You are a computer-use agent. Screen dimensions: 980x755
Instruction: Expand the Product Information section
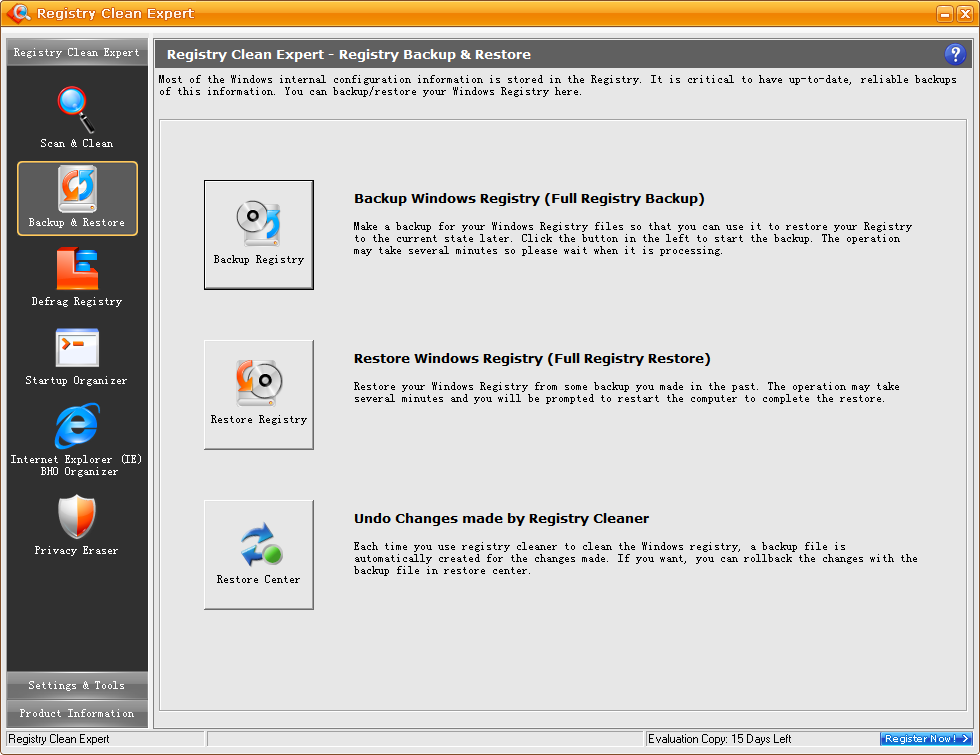tap(77, 713)
